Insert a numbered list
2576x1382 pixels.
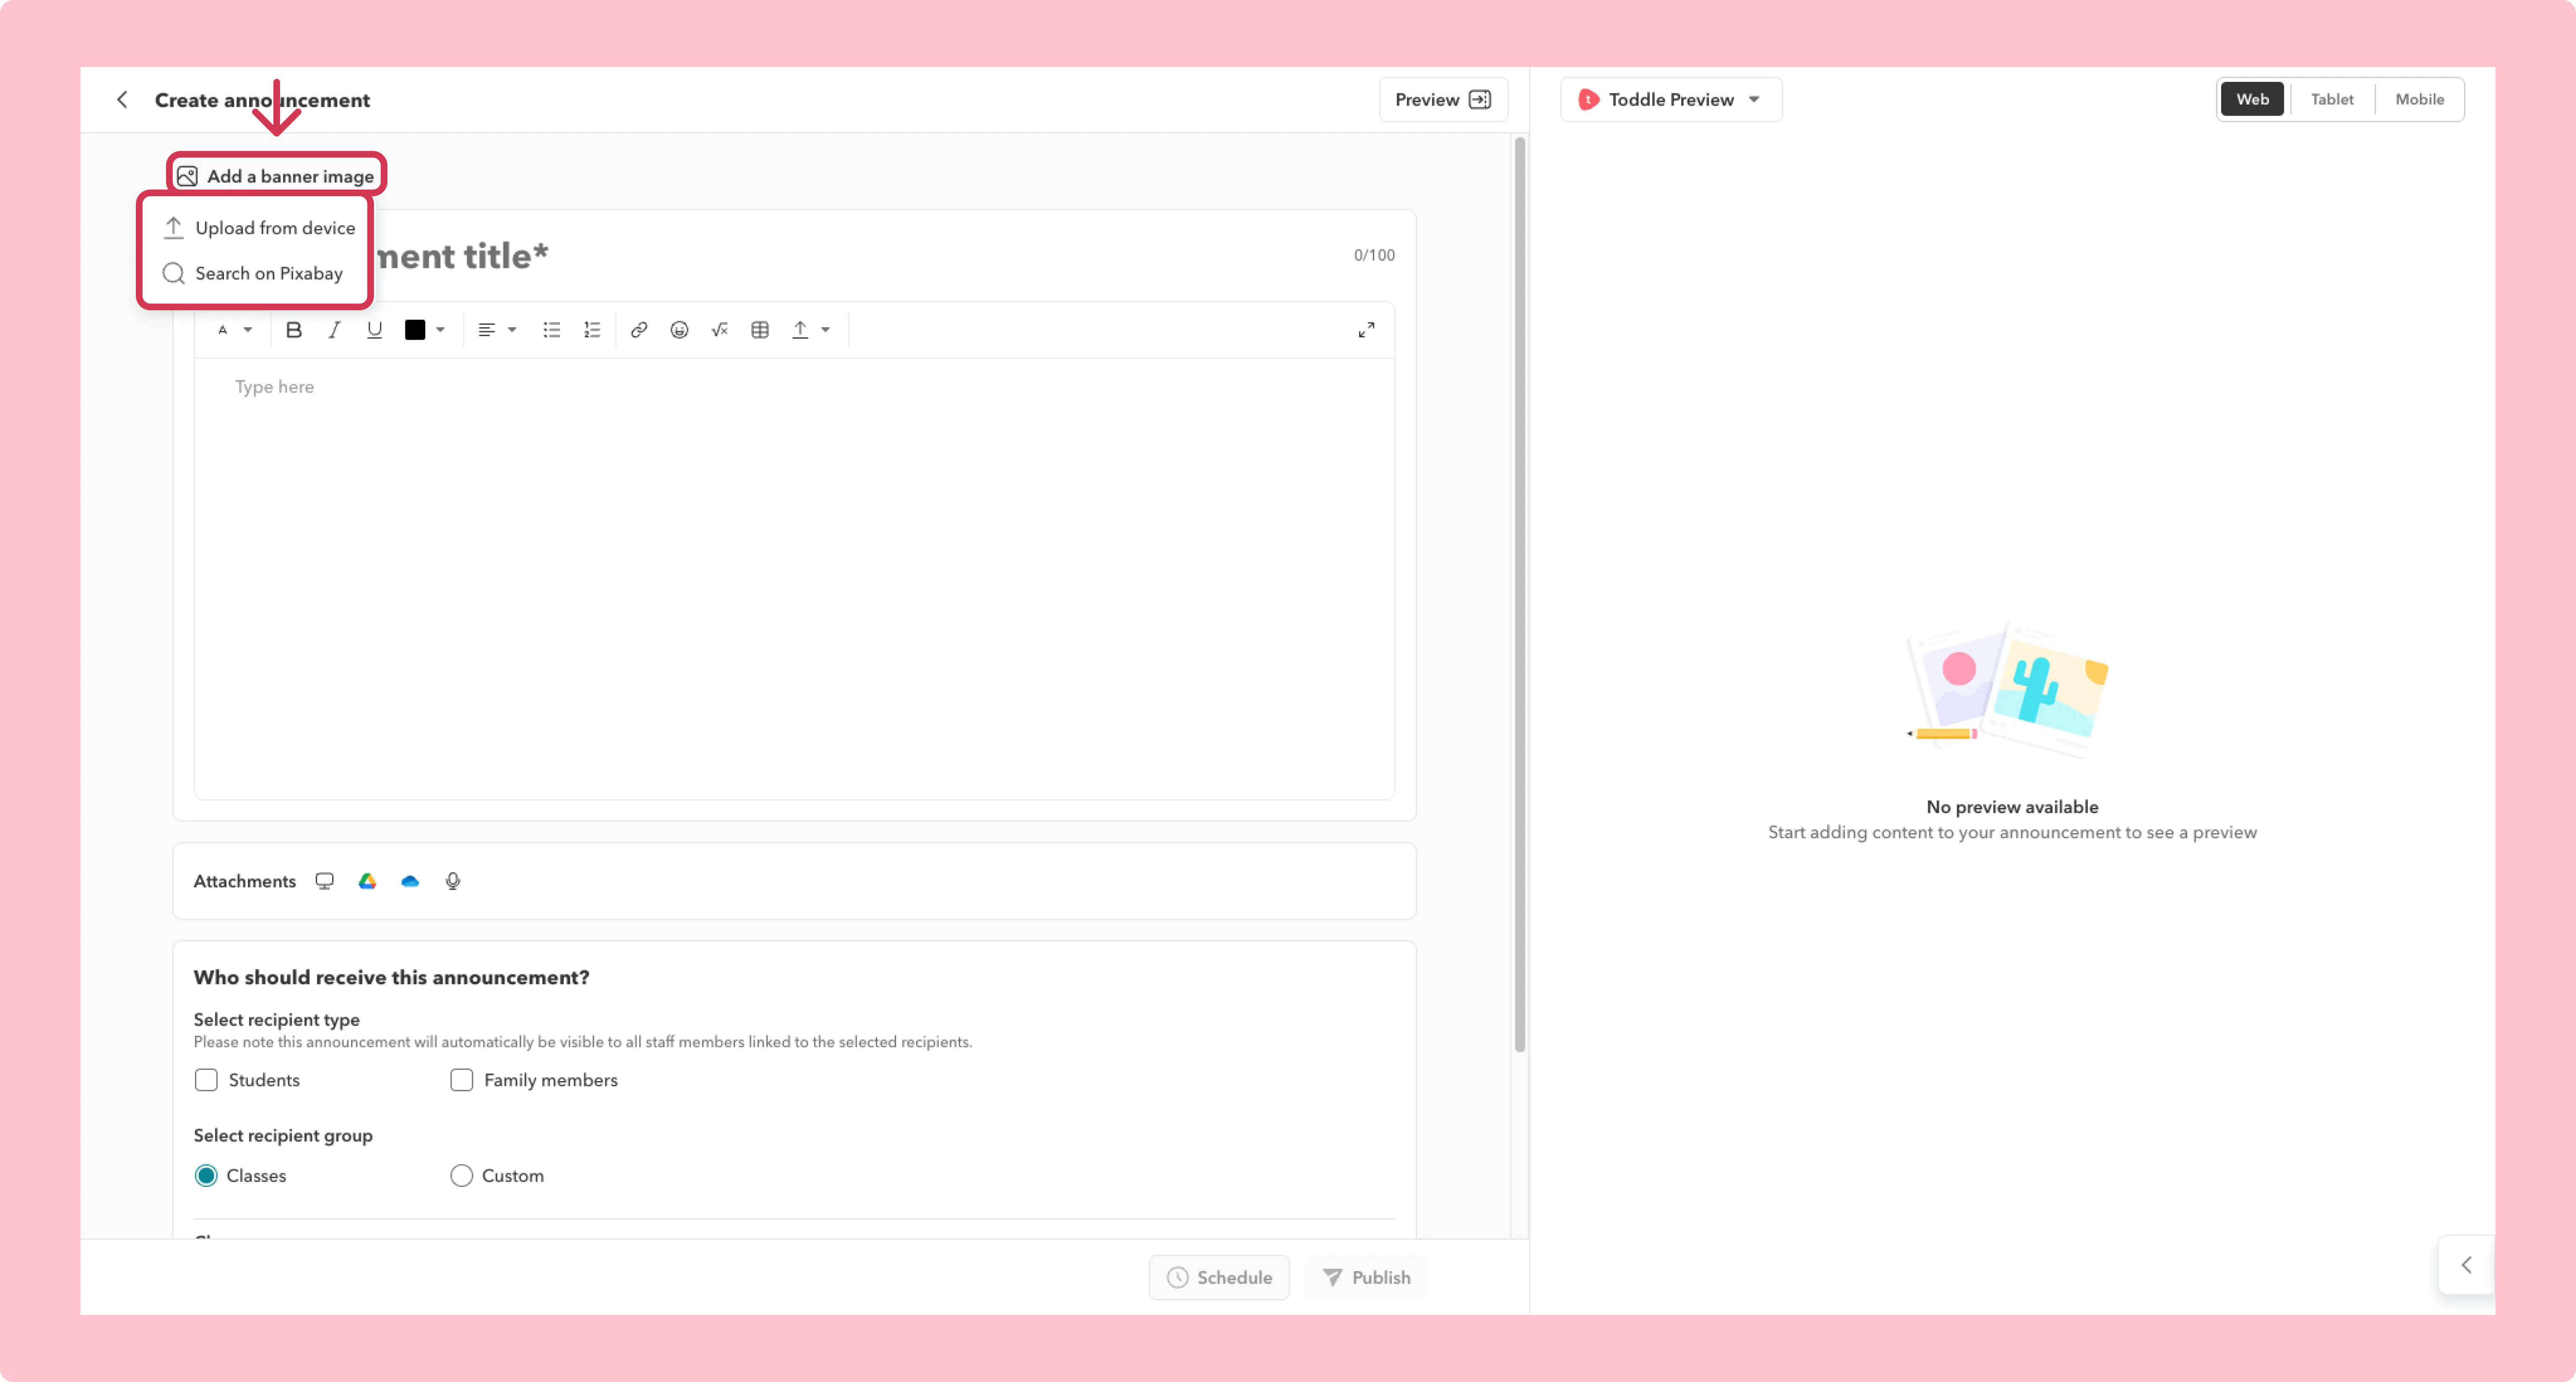[x=592, y=330]
